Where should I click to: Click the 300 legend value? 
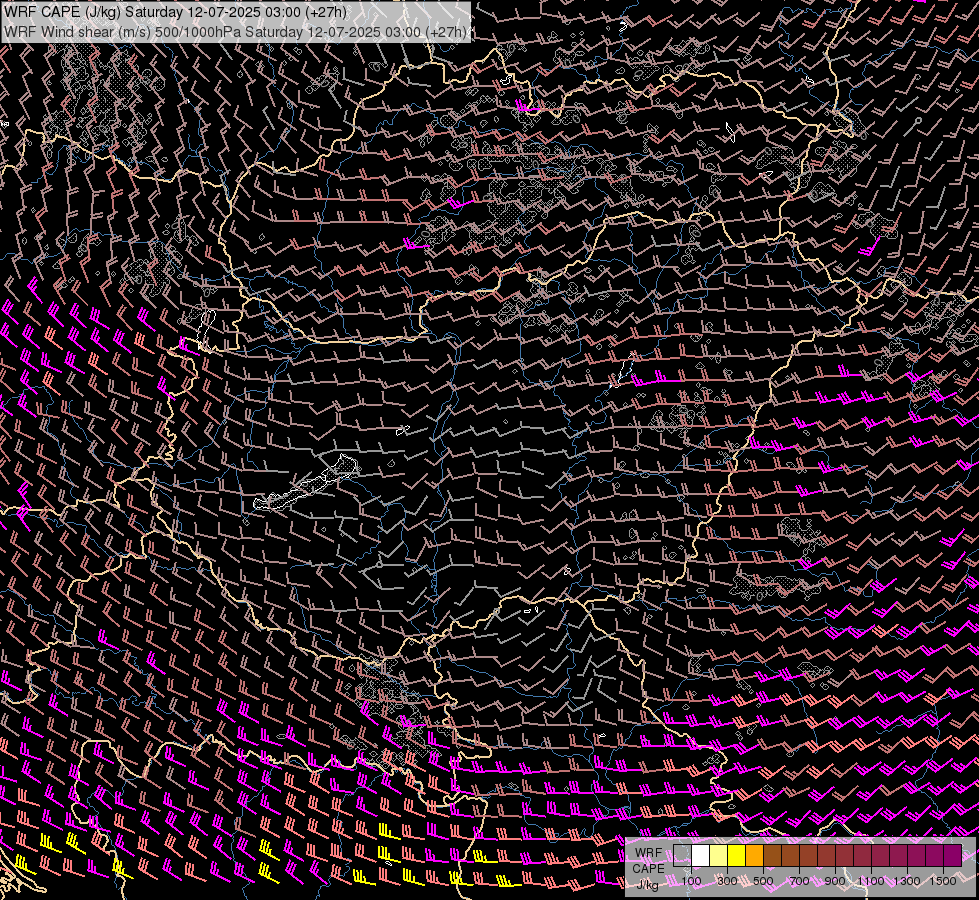pyautogui.click(x=727, y=881)
